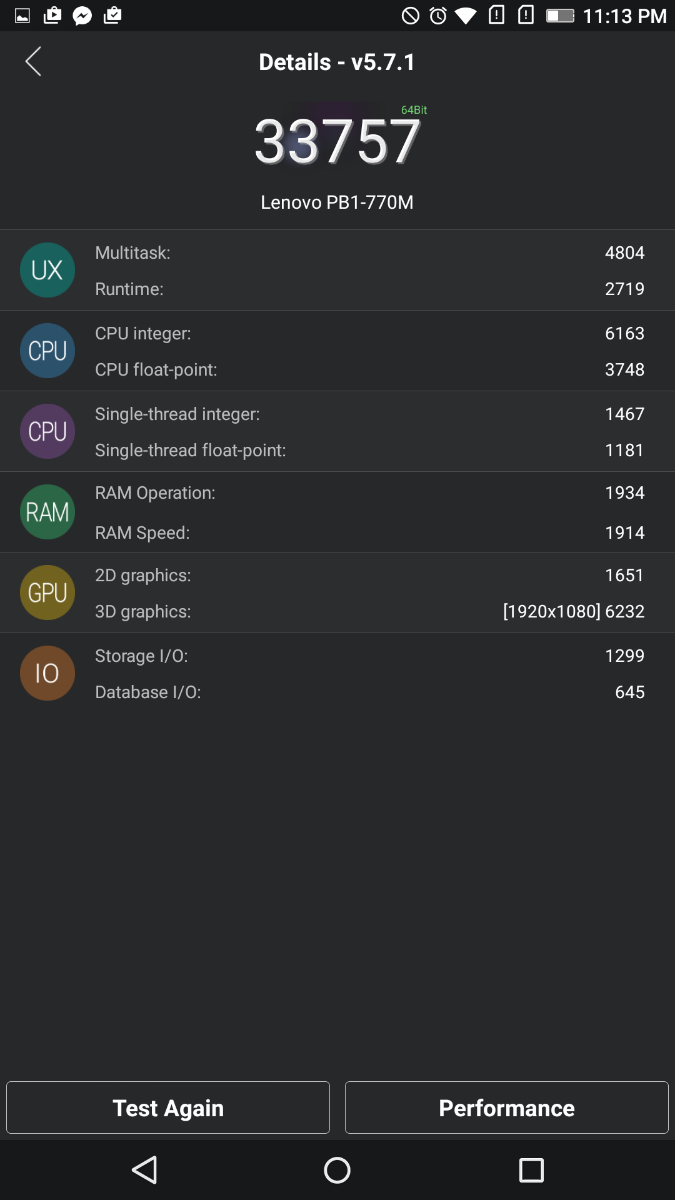
Task: Tap the blue CPU category icon
Action: (x=47, y=351)
